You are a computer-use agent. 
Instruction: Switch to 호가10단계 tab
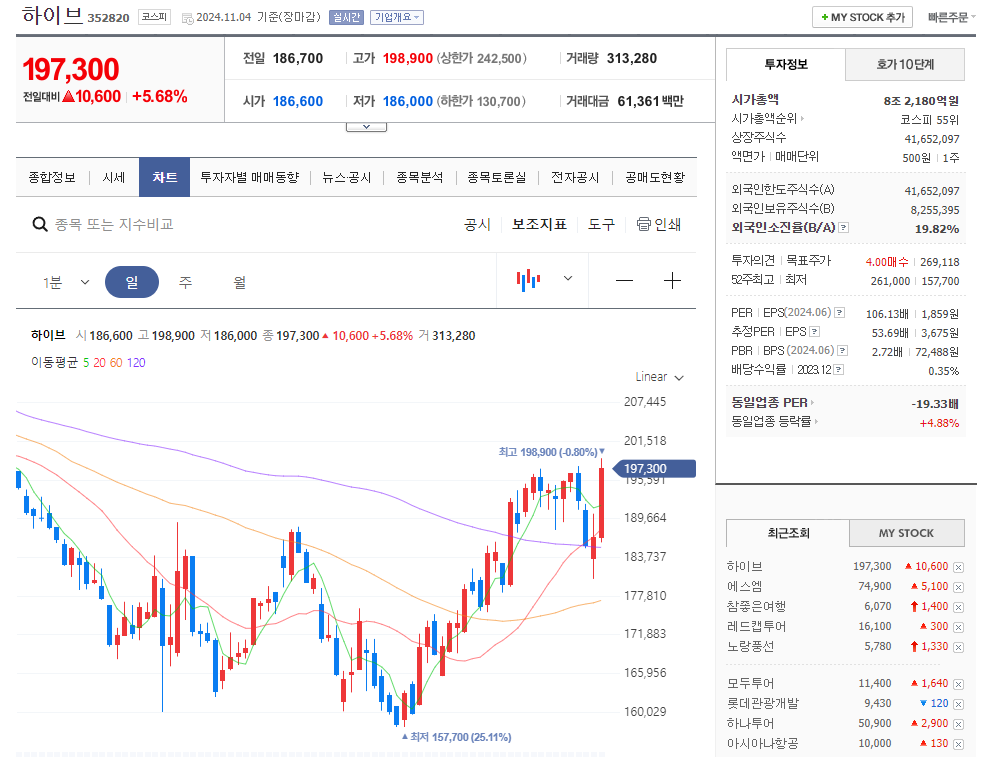coord(905,64)
